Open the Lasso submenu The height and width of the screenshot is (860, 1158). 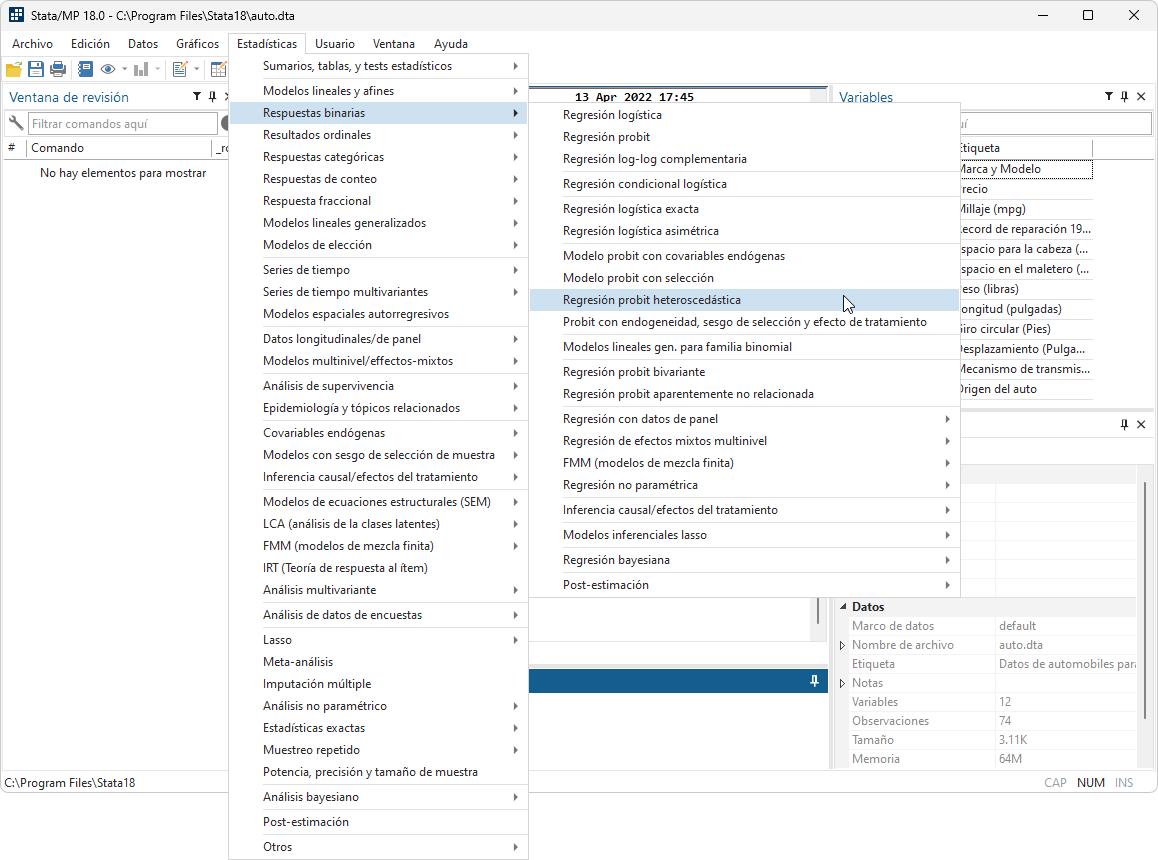tap(379, 640)
